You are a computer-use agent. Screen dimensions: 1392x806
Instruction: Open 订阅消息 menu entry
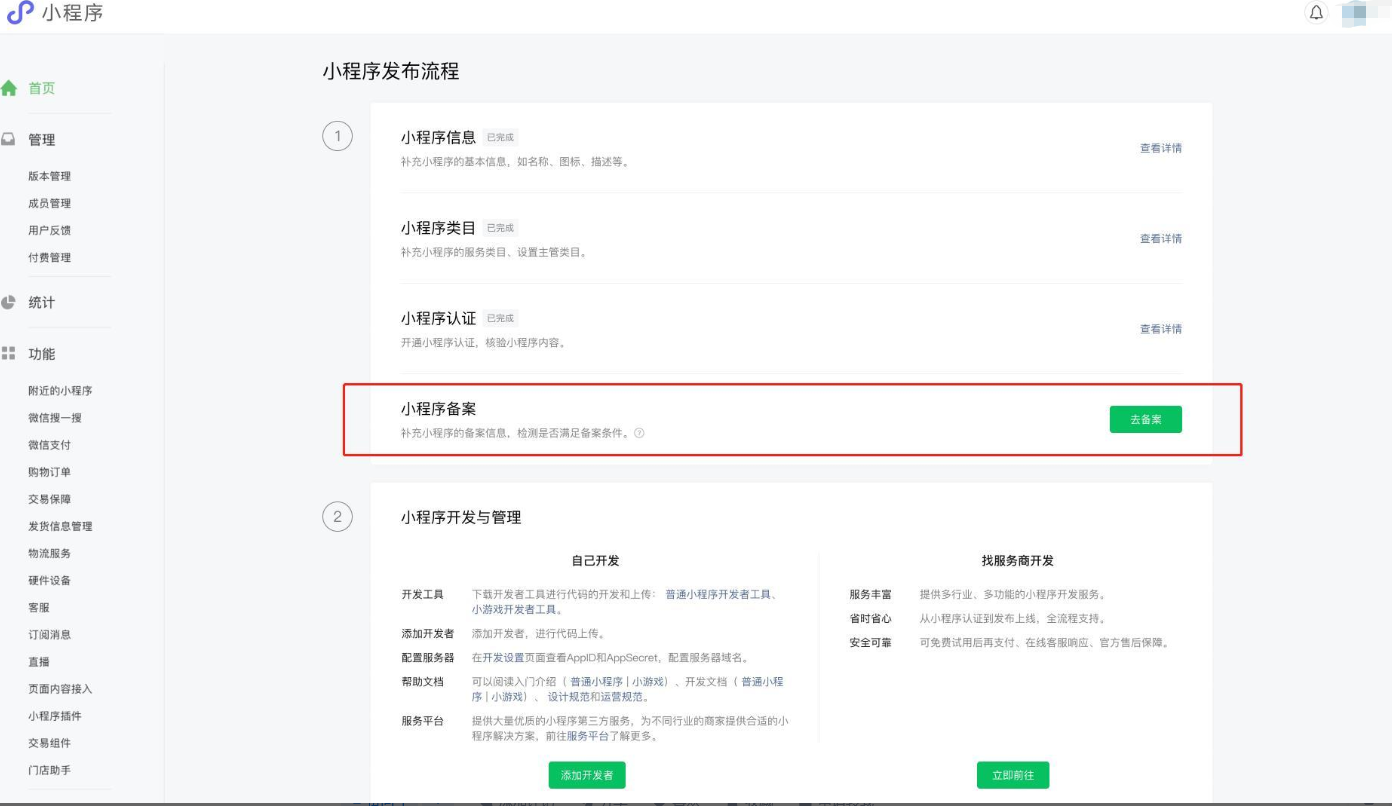[x=49, y=634]
